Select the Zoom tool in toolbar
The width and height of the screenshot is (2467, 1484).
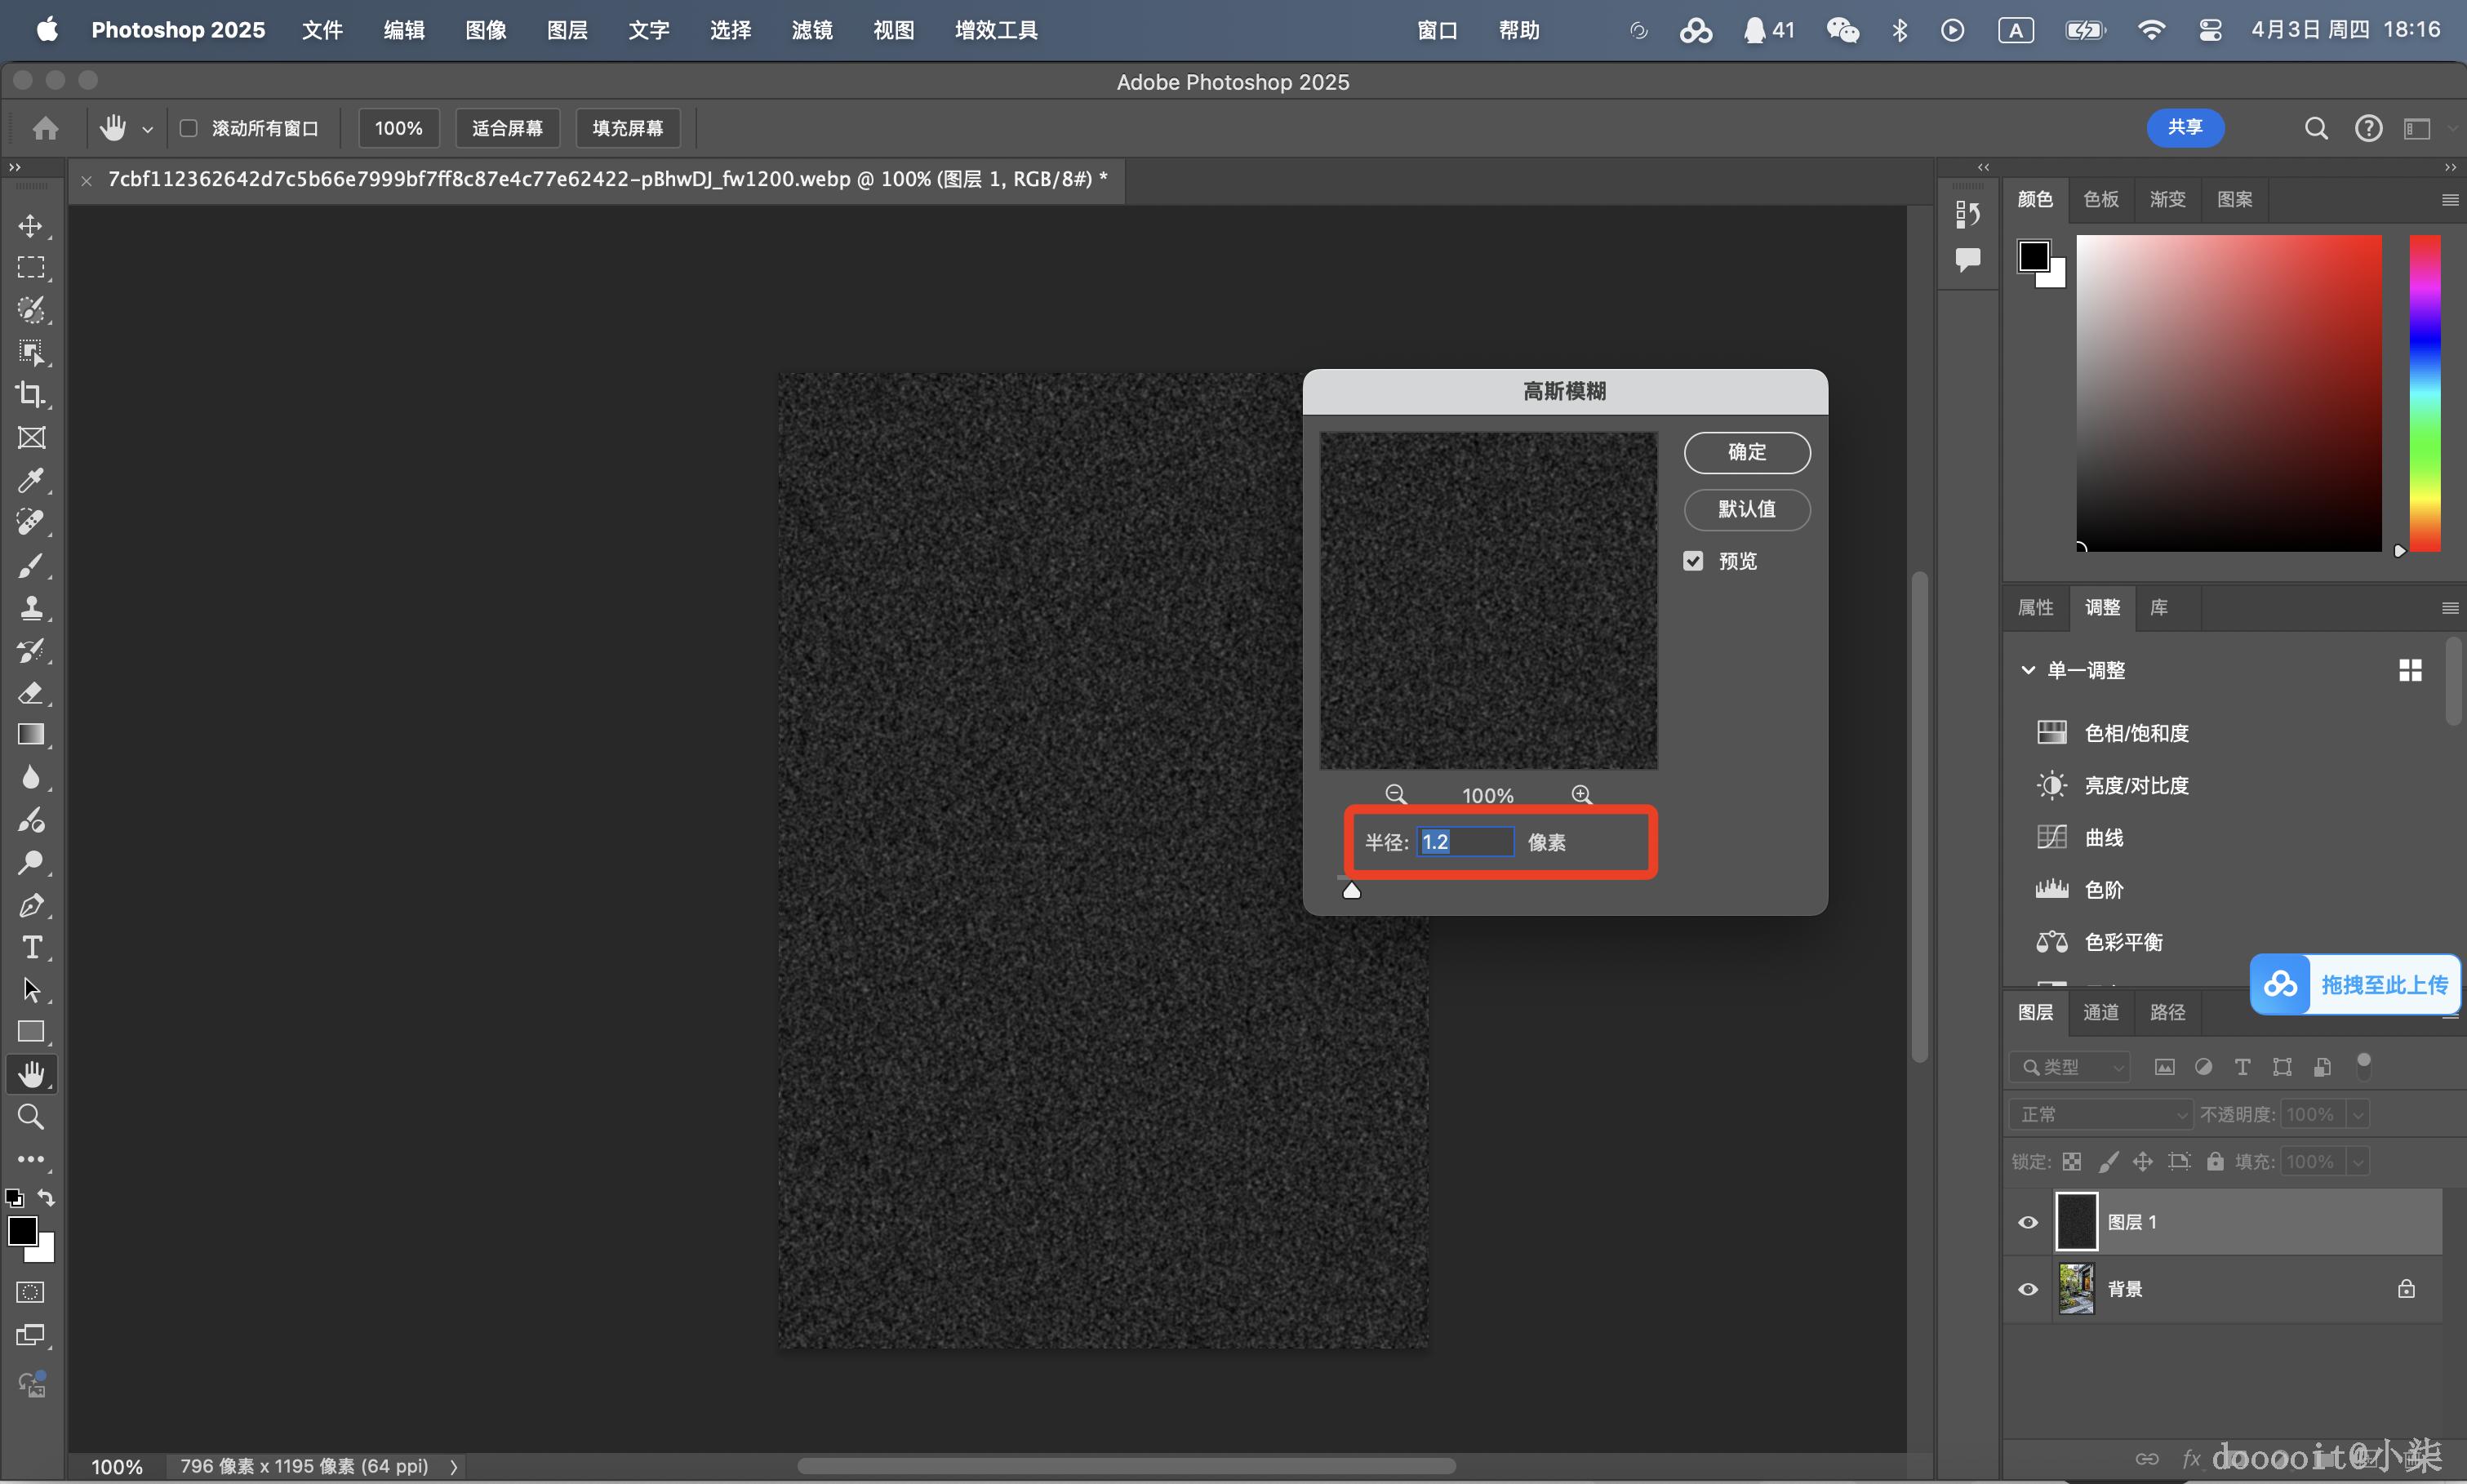point(31,1117)
